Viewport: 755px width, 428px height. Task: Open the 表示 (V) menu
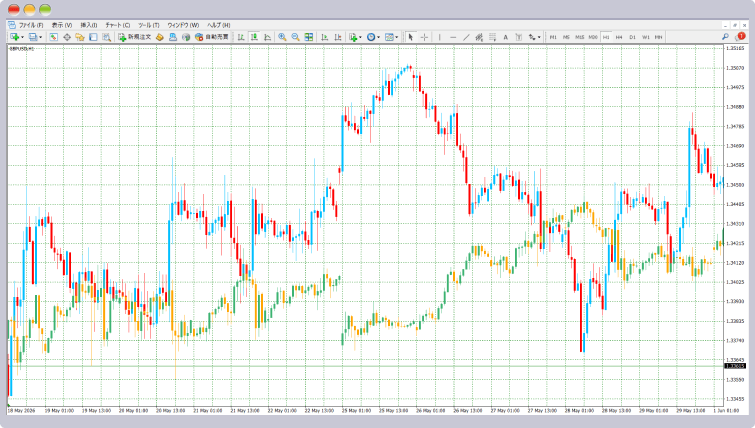tap(62, 25)
